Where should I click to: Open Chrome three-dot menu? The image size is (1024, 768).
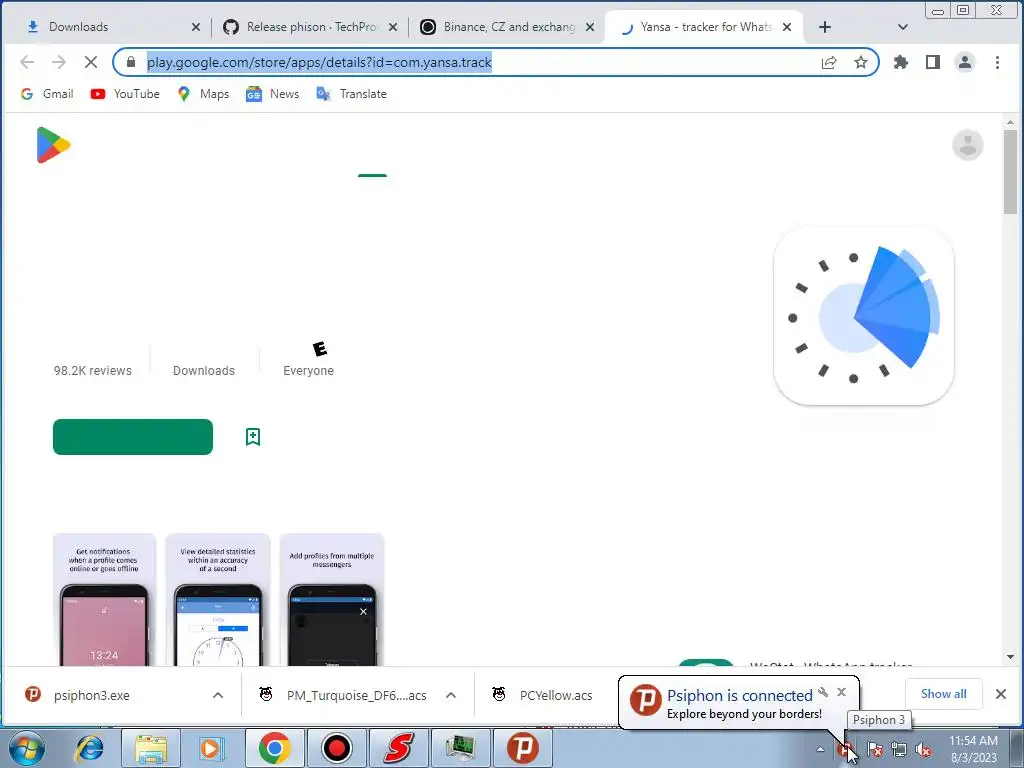pos(997,62)
